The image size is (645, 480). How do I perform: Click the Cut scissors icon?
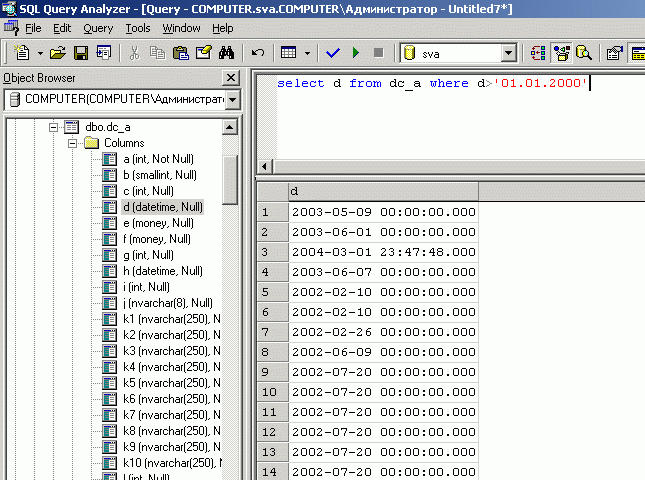click(x=135, y=53)
